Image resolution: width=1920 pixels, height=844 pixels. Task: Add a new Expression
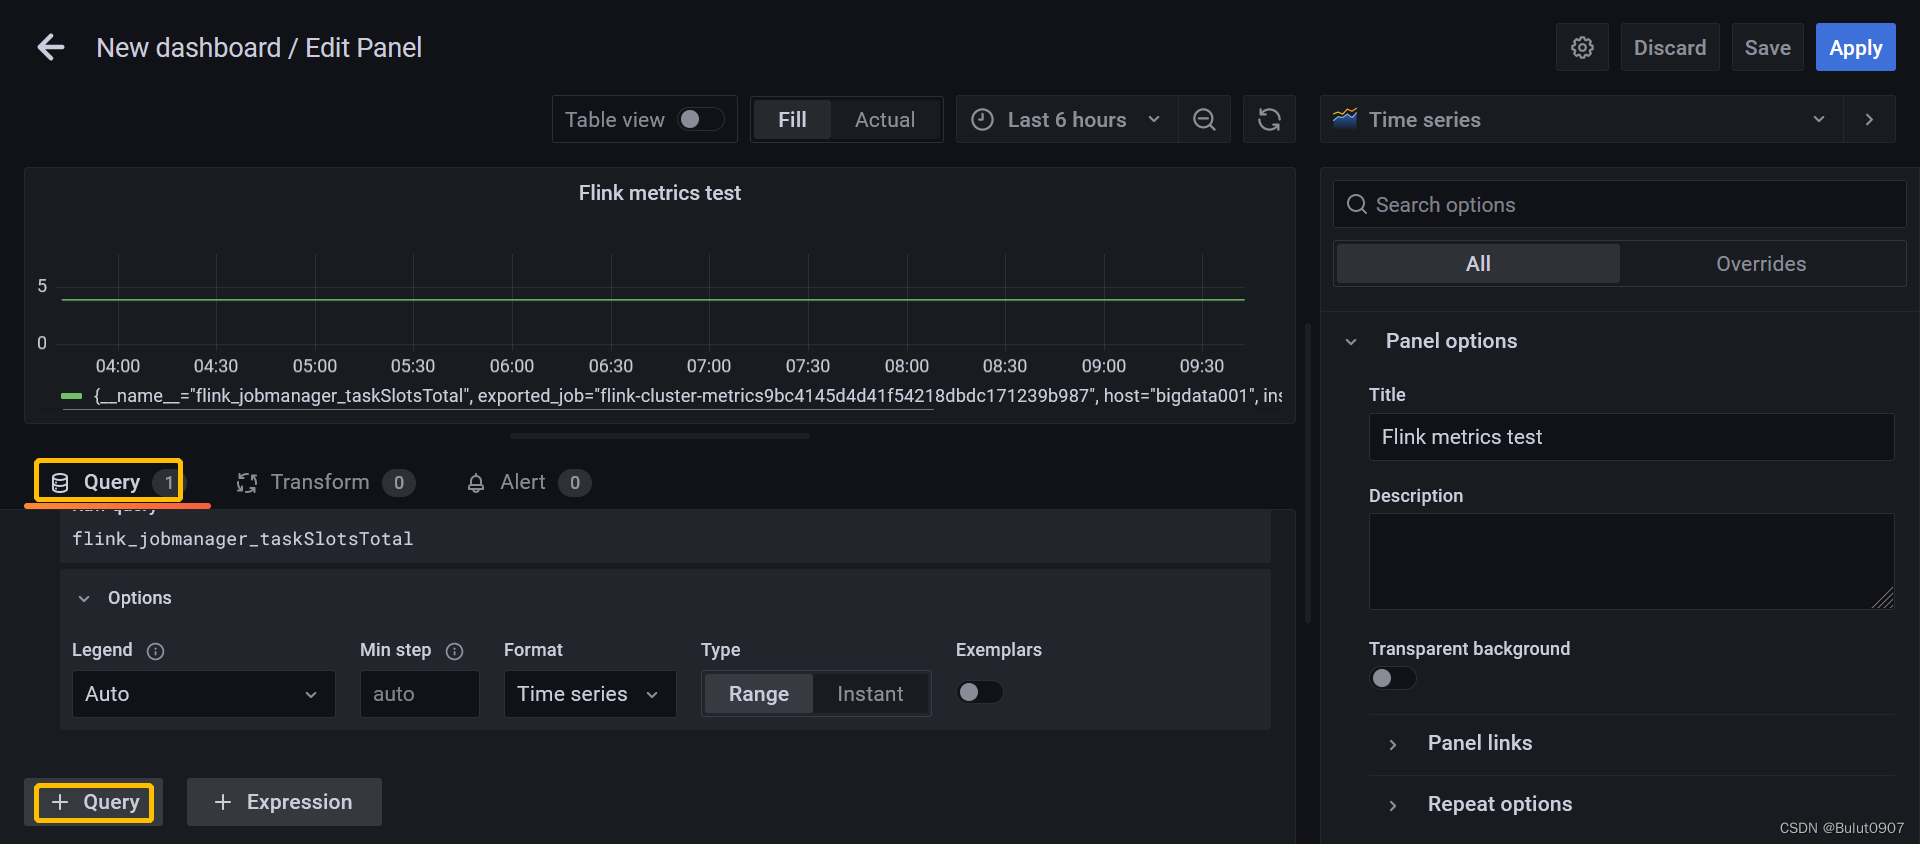284,802
